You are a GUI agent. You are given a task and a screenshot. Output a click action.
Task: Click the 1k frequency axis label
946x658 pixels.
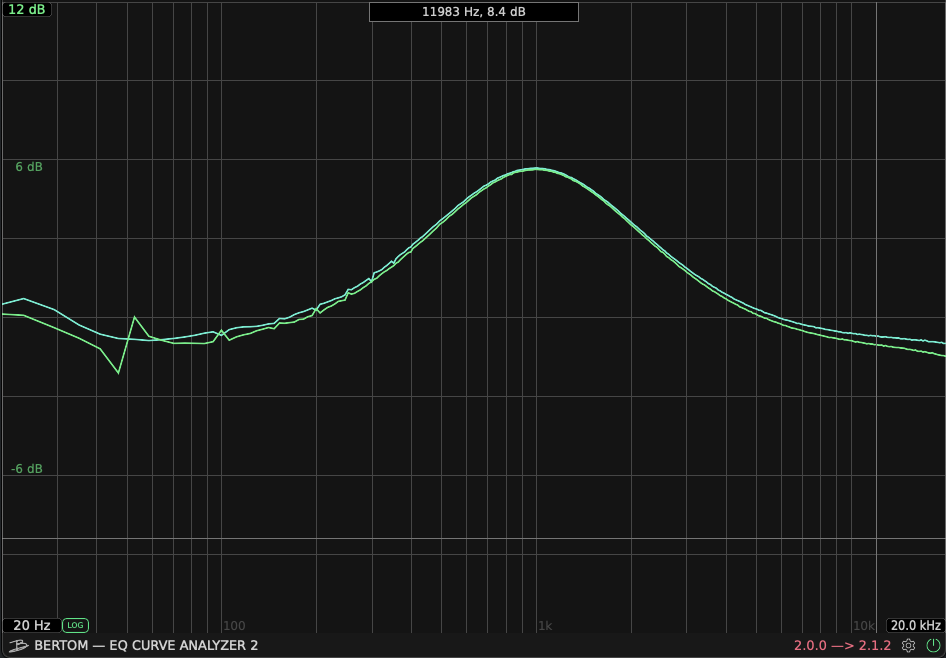click(x=545, y=625)
